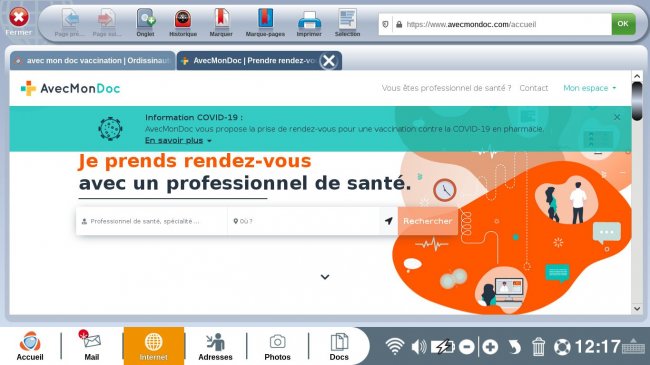
Task: Click the vertical scrollbar thumb
Action: [x=637, y=102]
